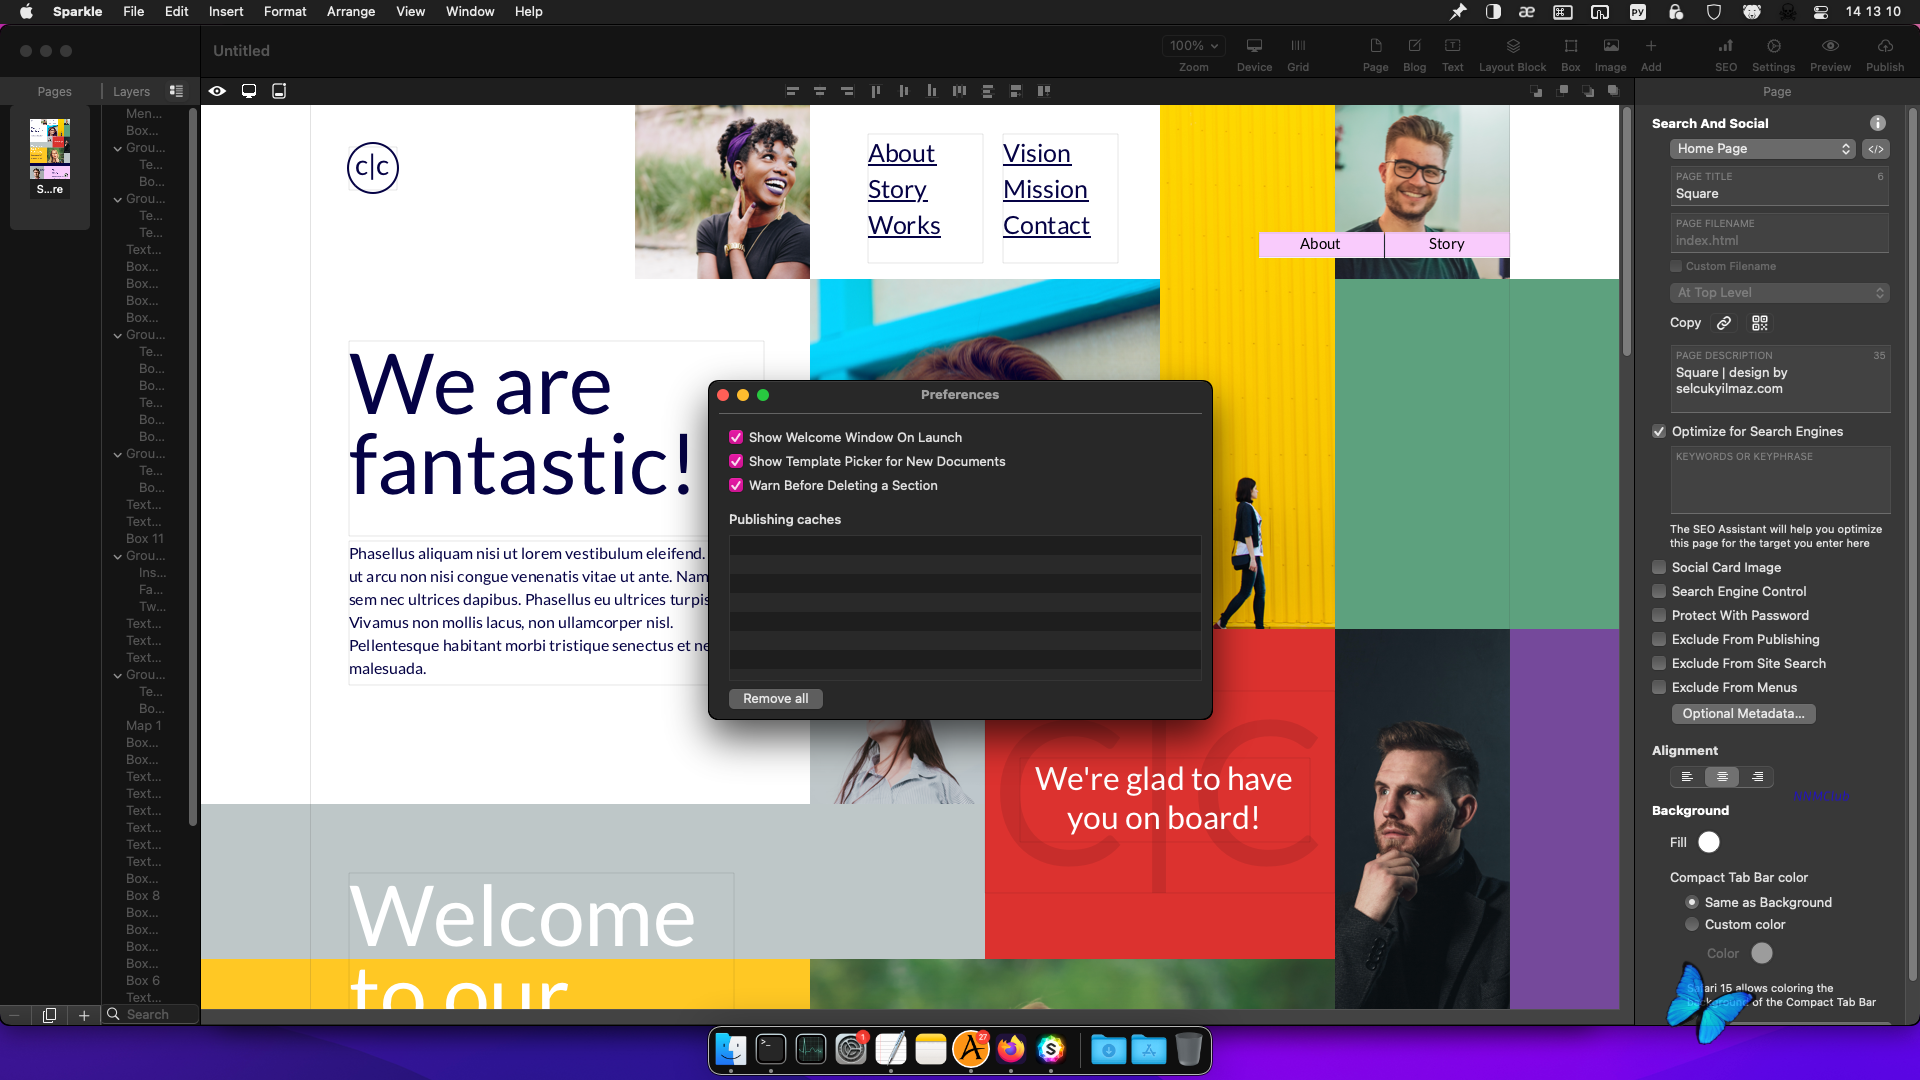Insert a Layout Block
This screenshot has width=1920, height=1080.
(x=1513, y=54)
